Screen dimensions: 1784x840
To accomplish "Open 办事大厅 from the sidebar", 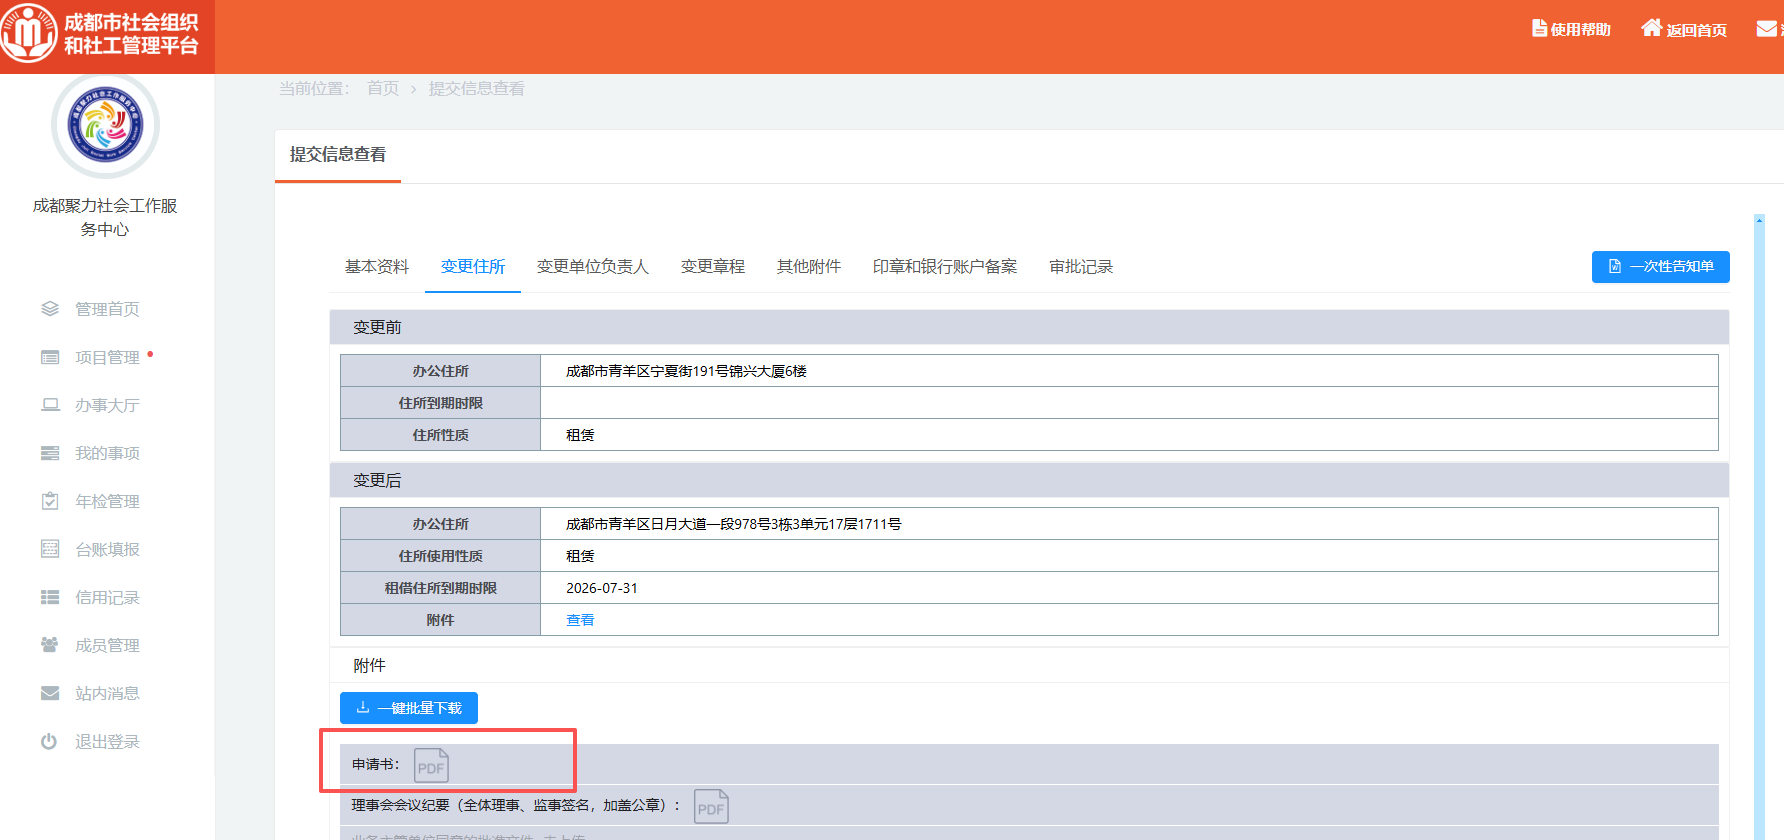I will coord(107,405).
